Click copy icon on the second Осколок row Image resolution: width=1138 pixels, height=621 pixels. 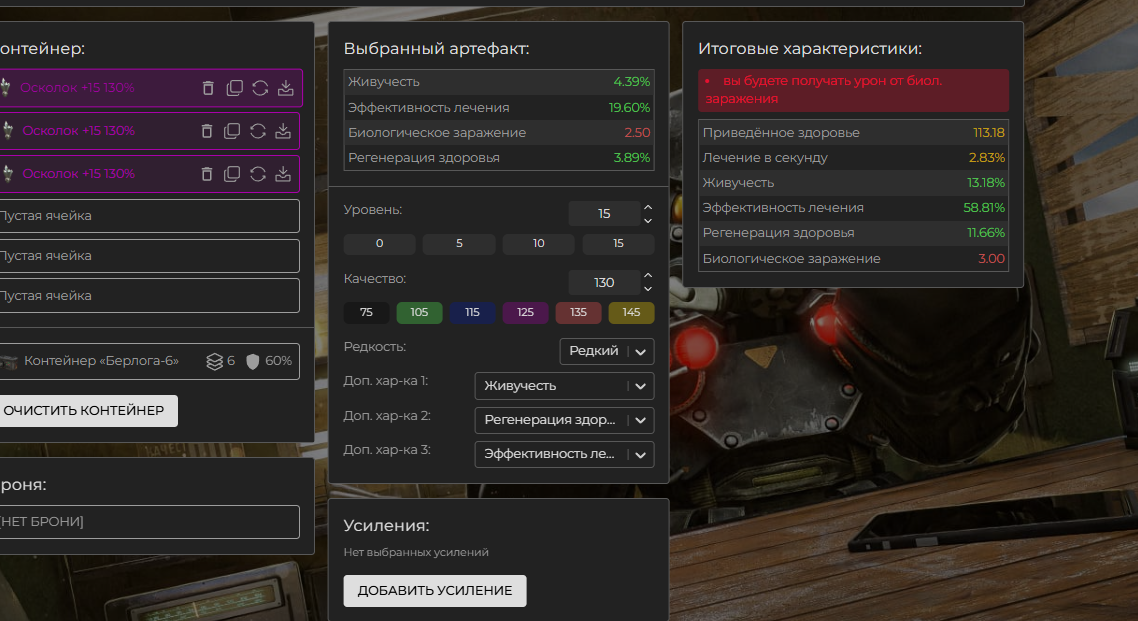point(232,131)
